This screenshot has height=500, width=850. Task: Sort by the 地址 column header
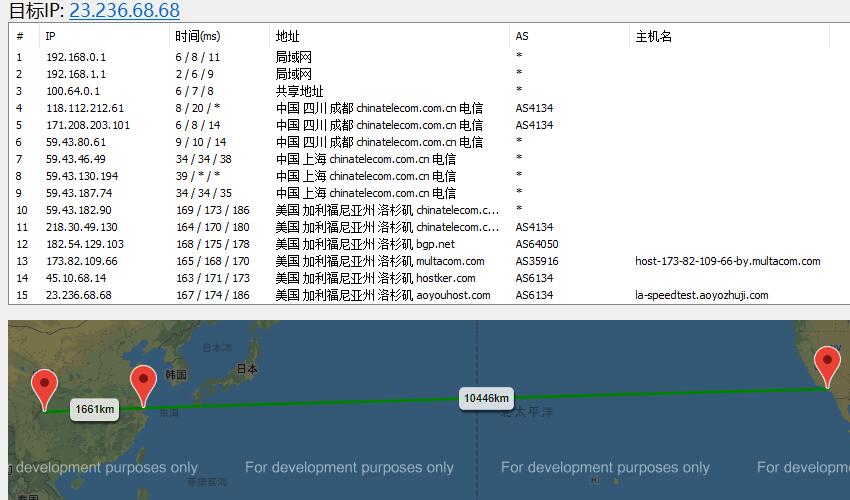(389, 36)
